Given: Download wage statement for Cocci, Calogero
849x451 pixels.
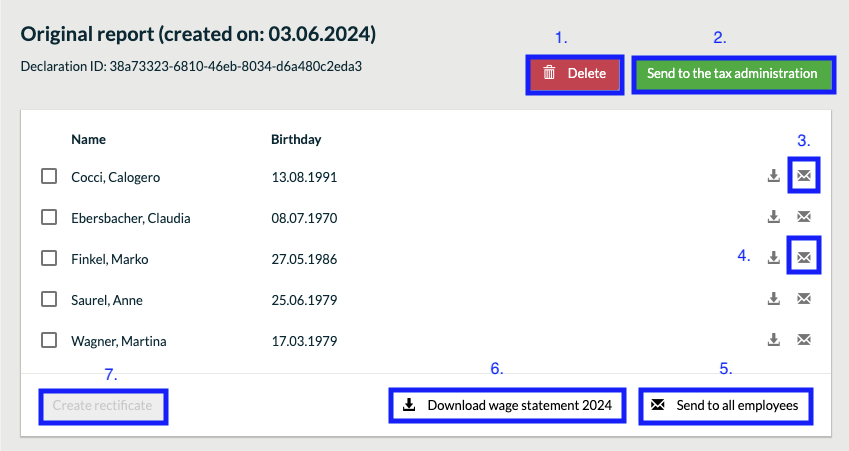Looking at the screenshot, I should tap(774, 175).
